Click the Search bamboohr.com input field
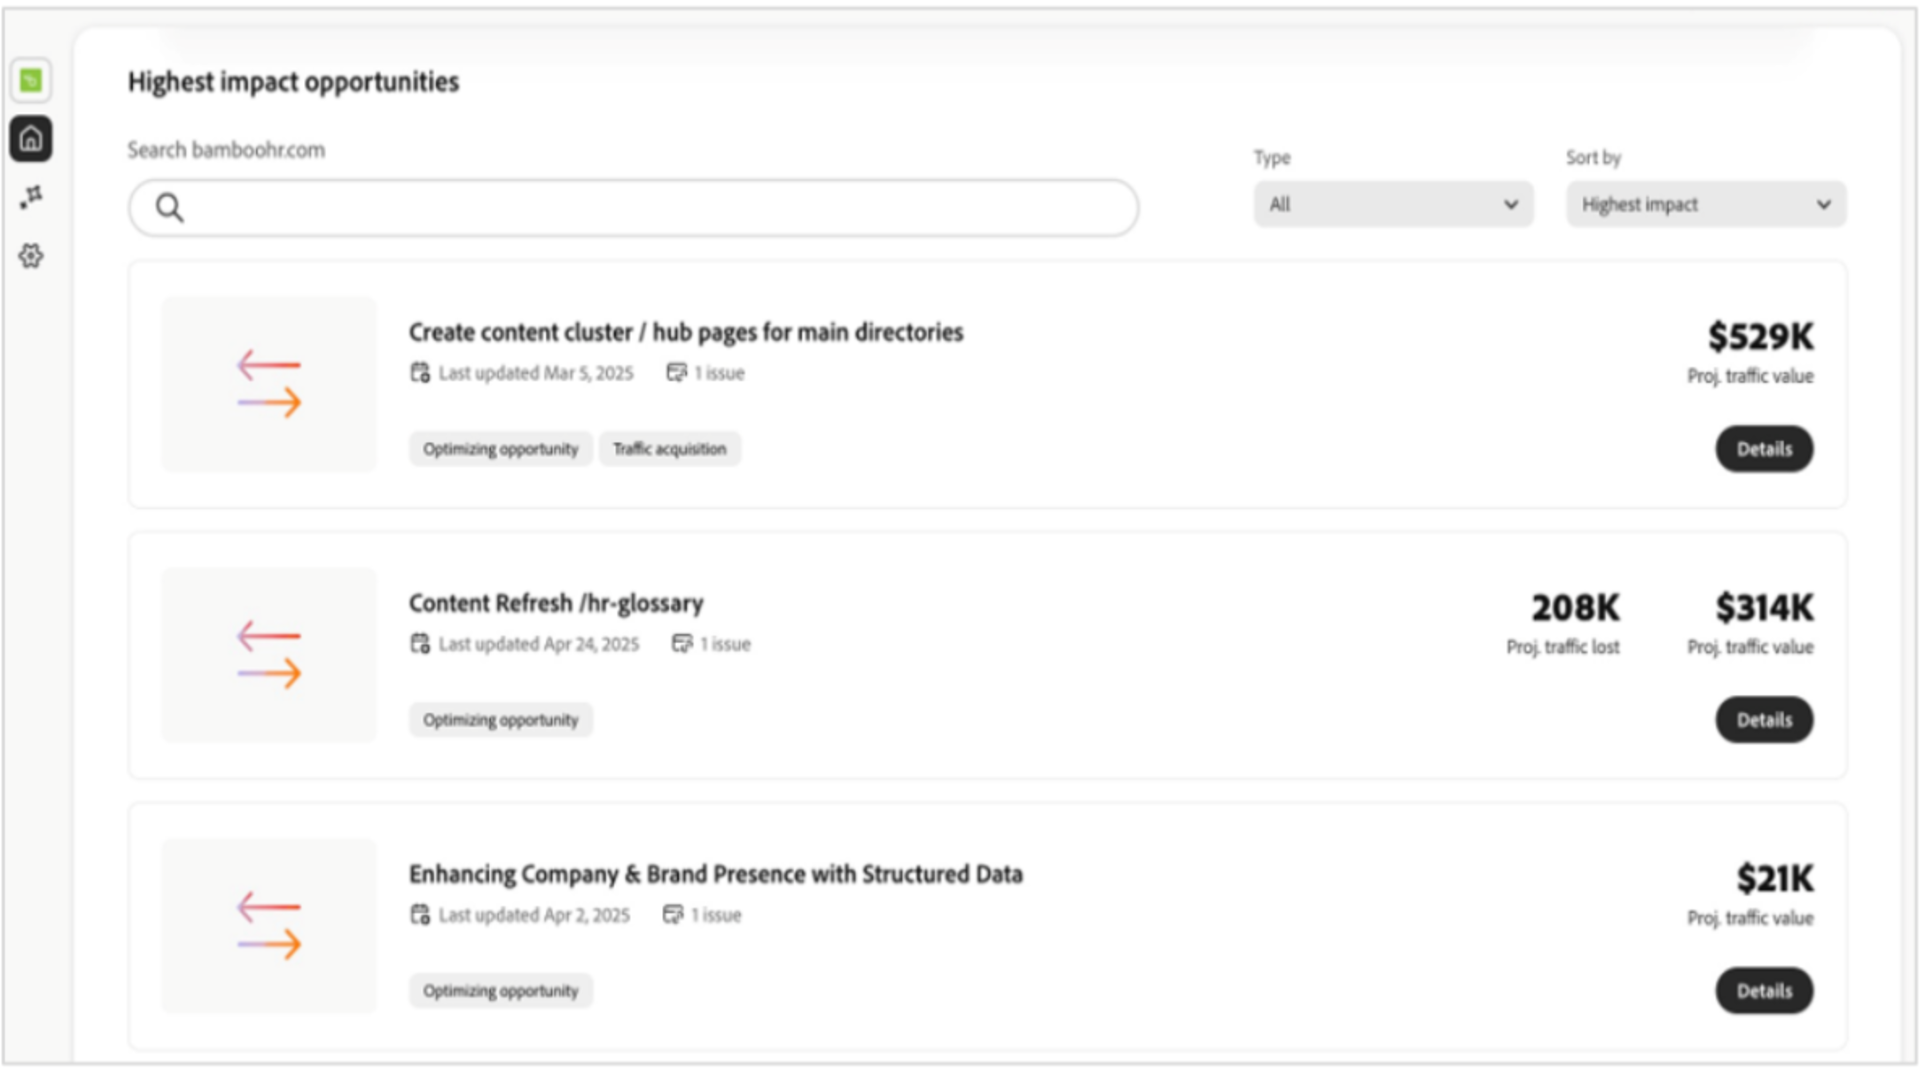1920x1080 pixels. pos(650,207)
